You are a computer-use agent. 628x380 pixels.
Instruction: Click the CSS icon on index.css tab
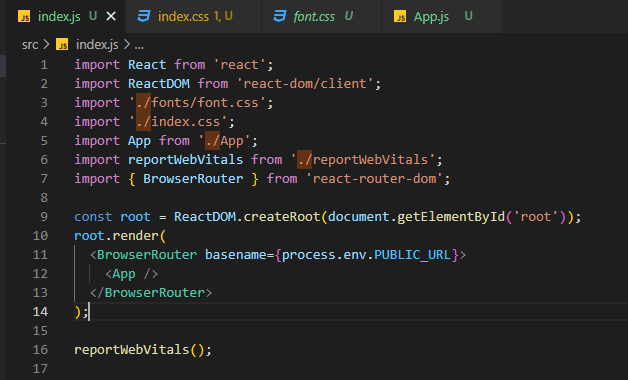(144, 16)
